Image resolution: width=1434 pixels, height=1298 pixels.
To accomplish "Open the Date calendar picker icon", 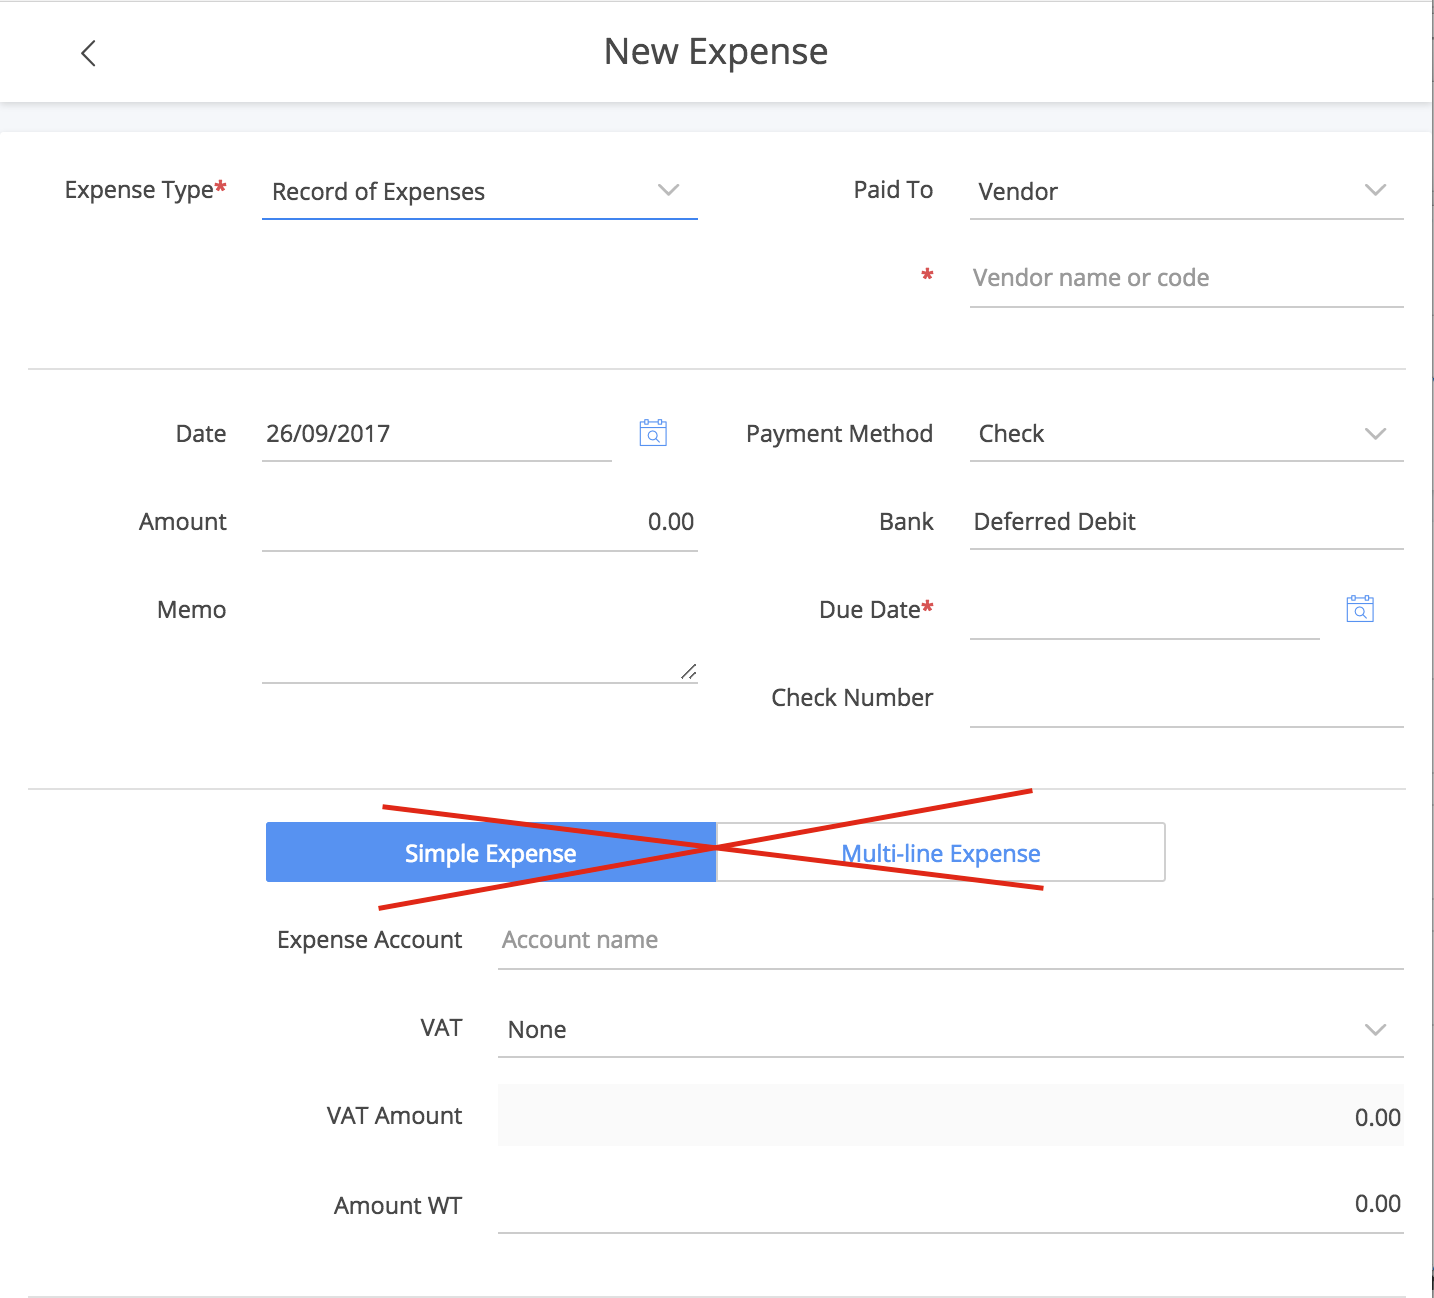I will pyautogui.click(x=653, y=433).
